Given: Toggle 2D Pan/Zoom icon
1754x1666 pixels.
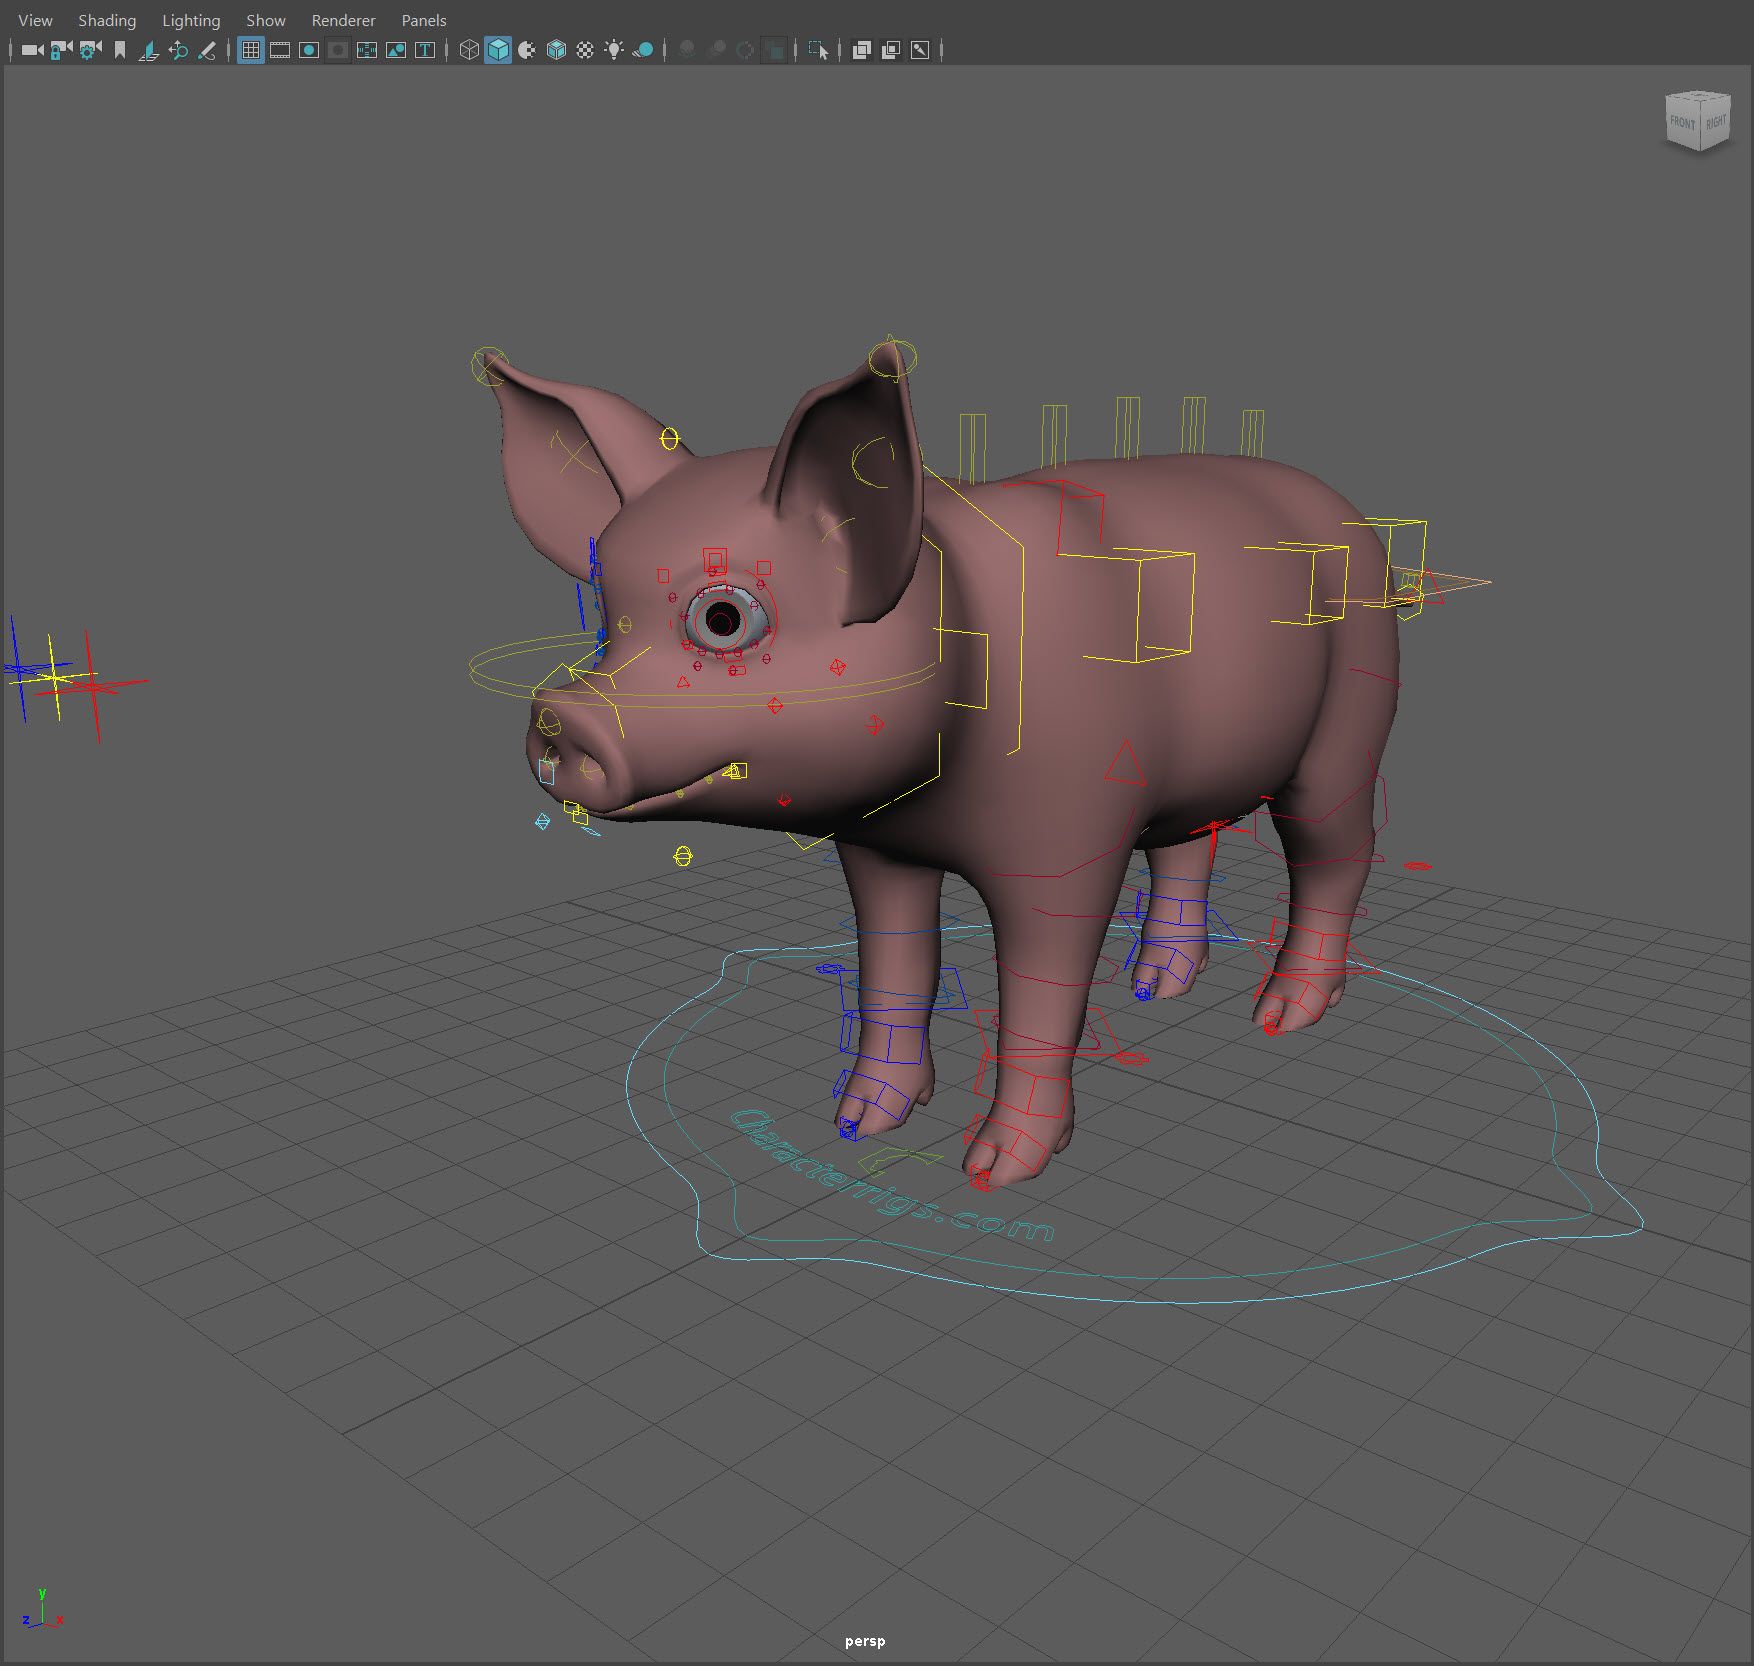Looking at the screenshot, I should [x=178, y=50].
